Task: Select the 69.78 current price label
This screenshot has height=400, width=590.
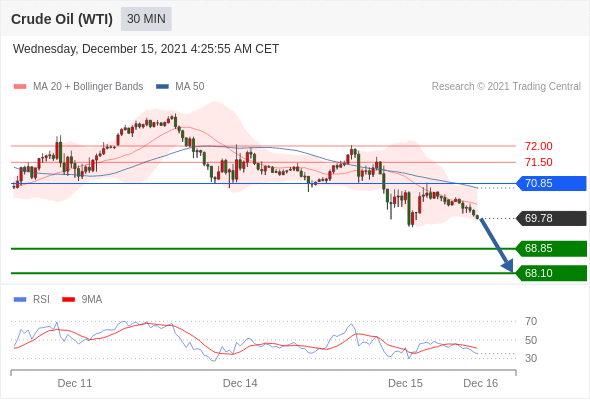Action: (x=551, y=218)
